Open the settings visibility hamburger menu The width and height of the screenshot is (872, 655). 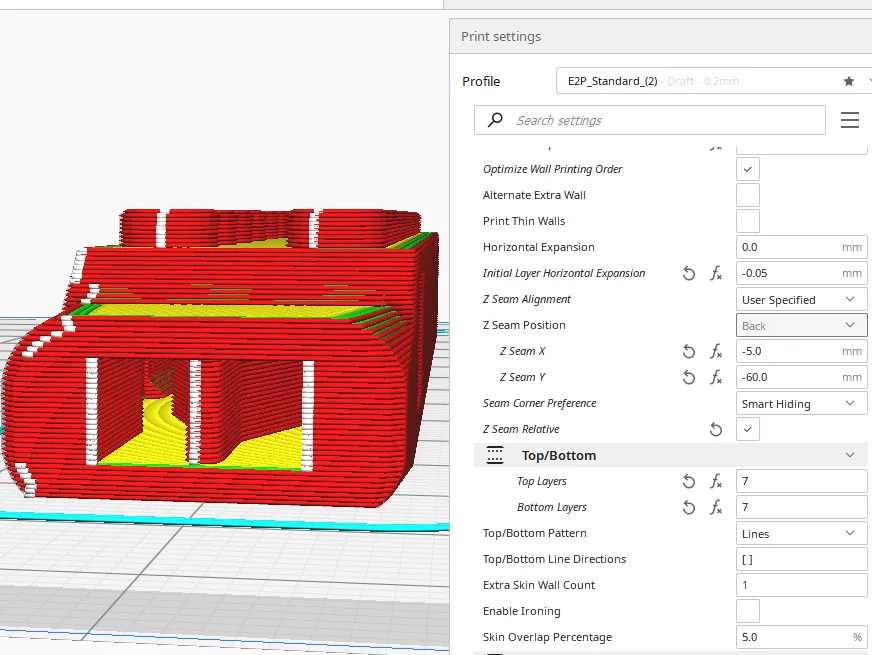(x=850, y=121)
